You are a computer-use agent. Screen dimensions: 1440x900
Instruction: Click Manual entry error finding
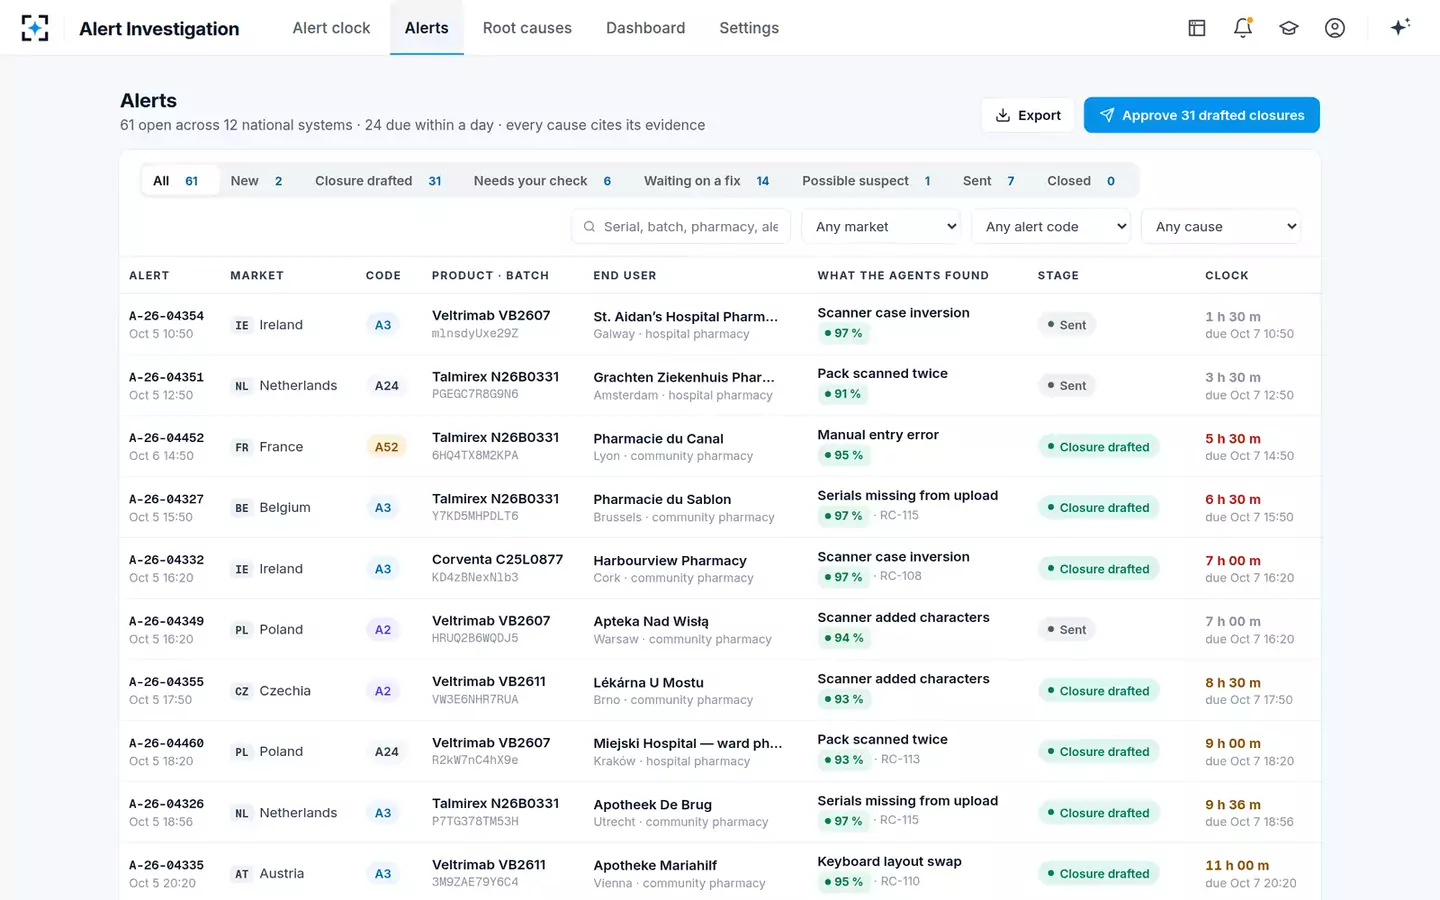[x=878, y=435]
